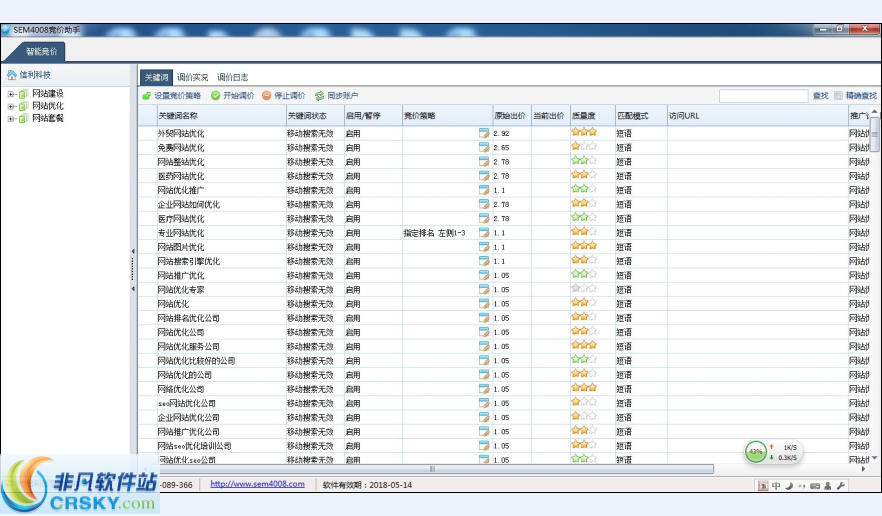Click the folder icon of 网站套餐
The height and width of the screenshot is (516, 882).
(23, 119)
